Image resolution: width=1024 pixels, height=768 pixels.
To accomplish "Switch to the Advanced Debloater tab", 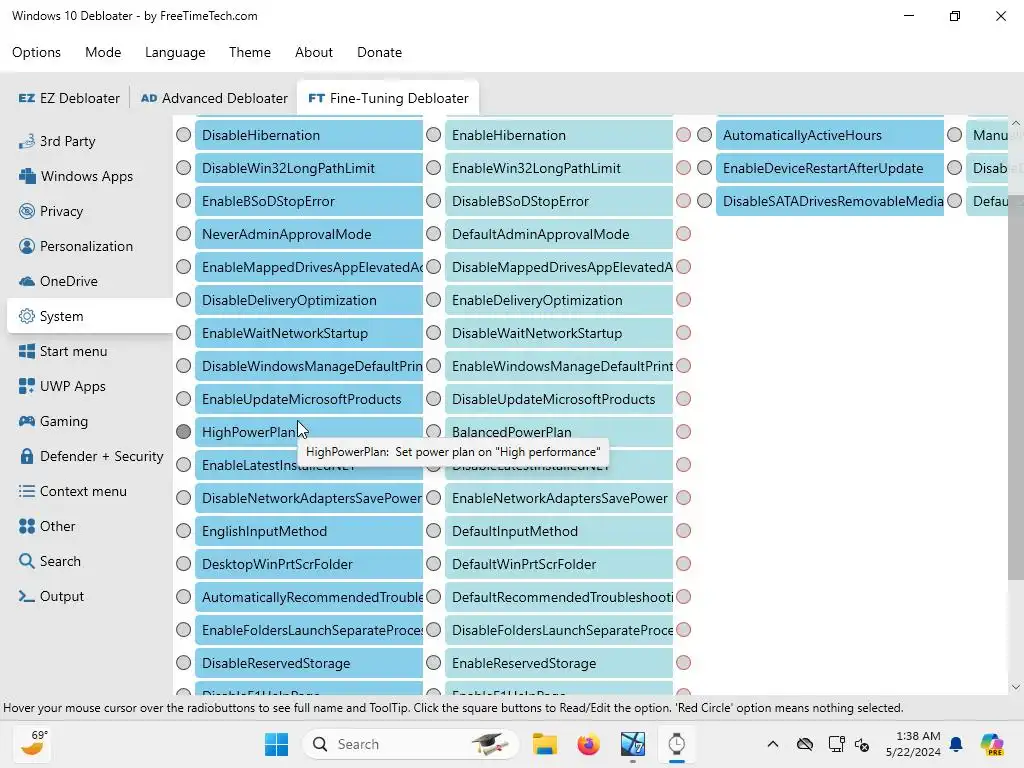I will (214, 98).
